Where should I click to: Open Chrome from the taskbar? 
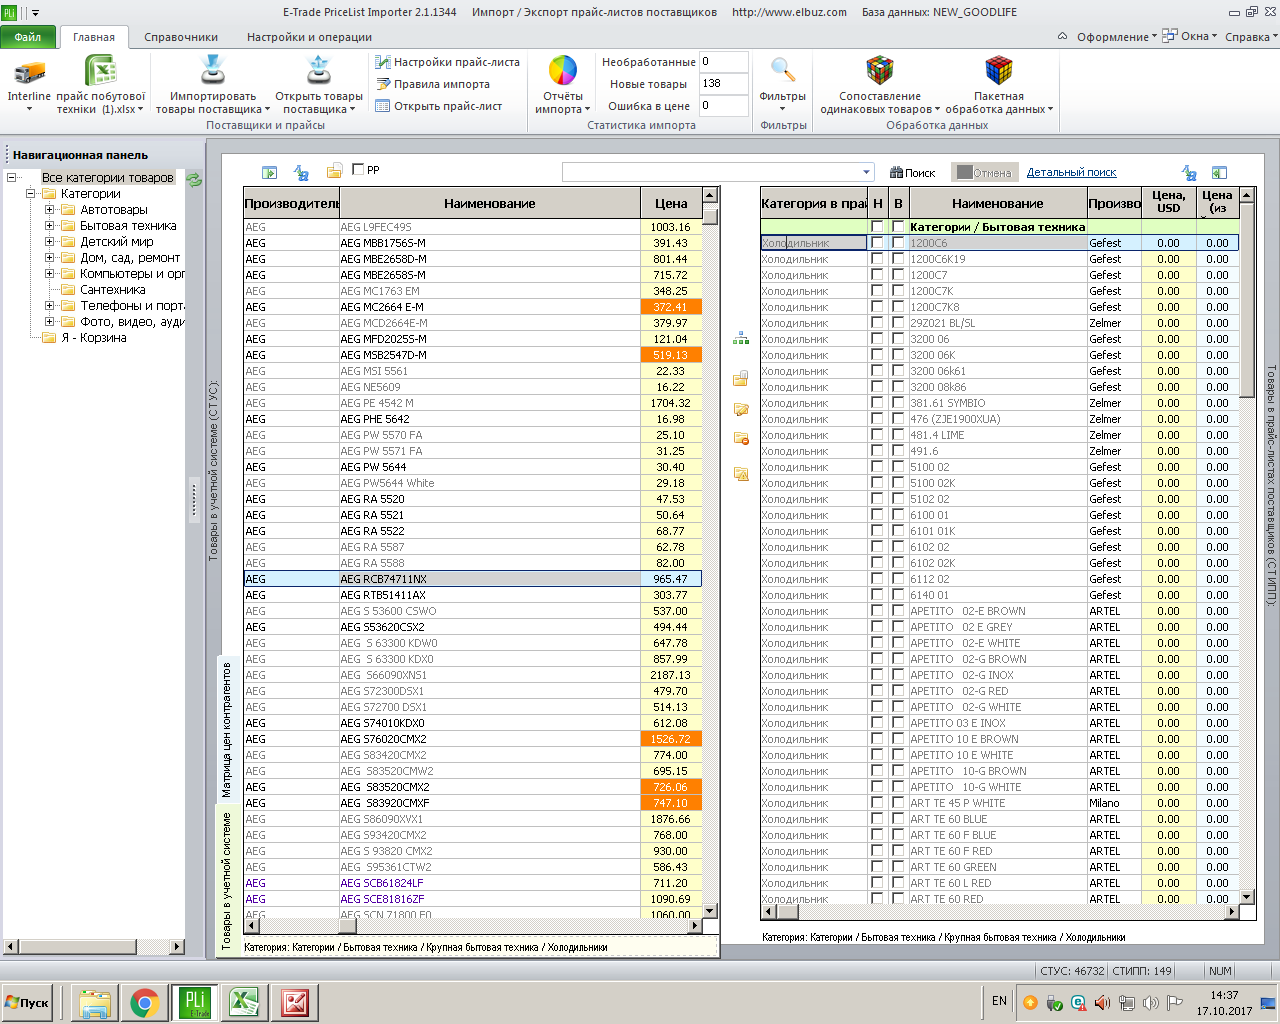(145, 1003)
